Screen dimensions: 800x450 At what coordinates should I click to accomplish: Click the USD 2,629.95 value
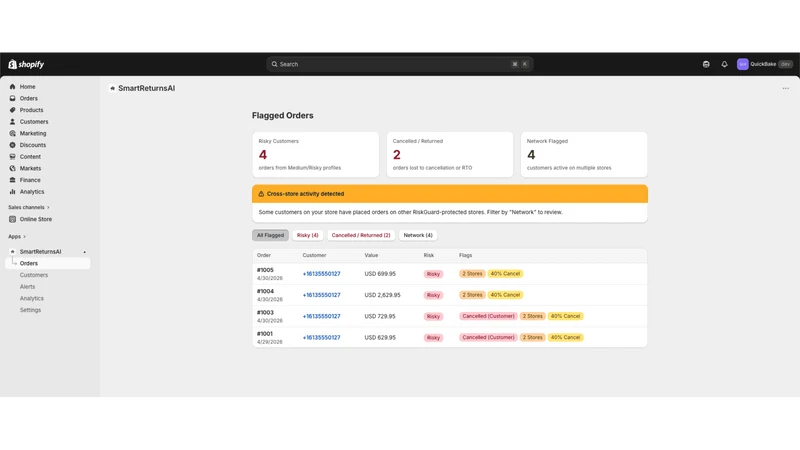(383, 295)
